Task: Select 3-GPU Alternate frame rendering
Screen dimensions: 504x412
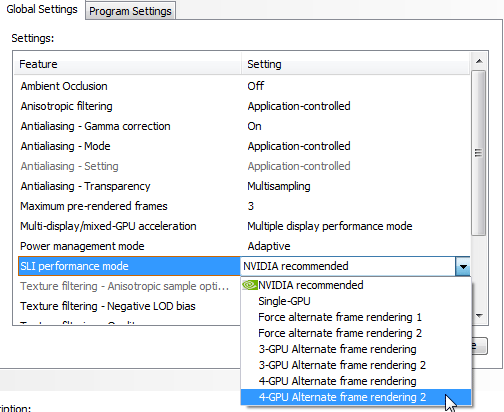Action: pos(356,349)
